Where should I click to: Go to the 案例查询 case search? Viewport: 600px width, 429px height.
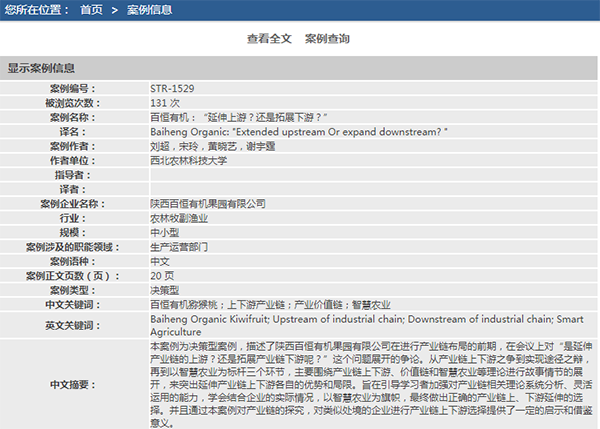(327, 39)
